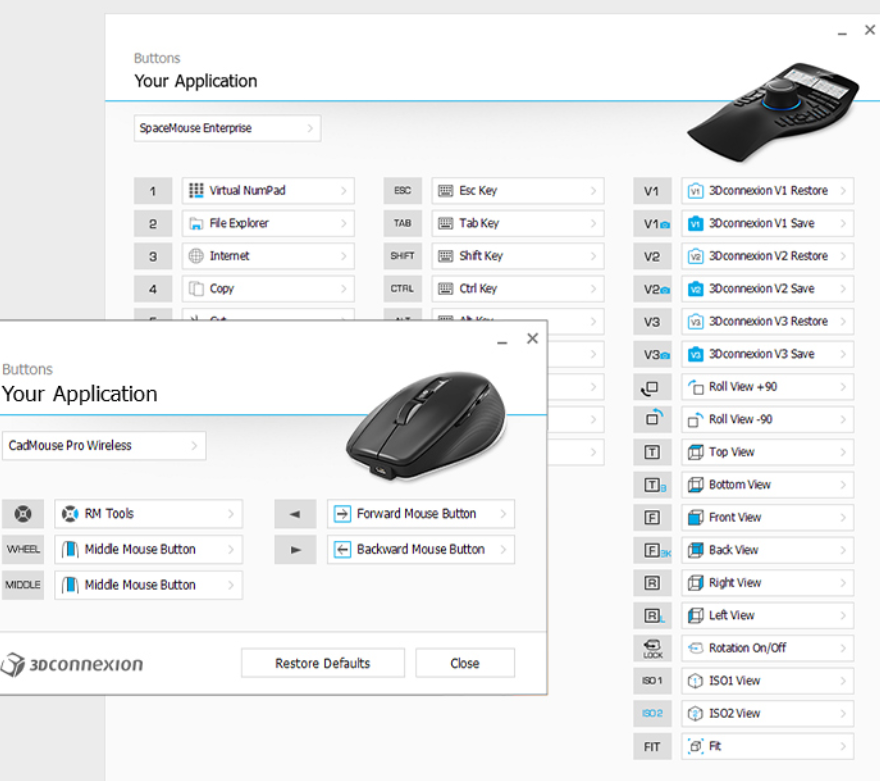Select the File Explorer assignment field

(268, 224)
